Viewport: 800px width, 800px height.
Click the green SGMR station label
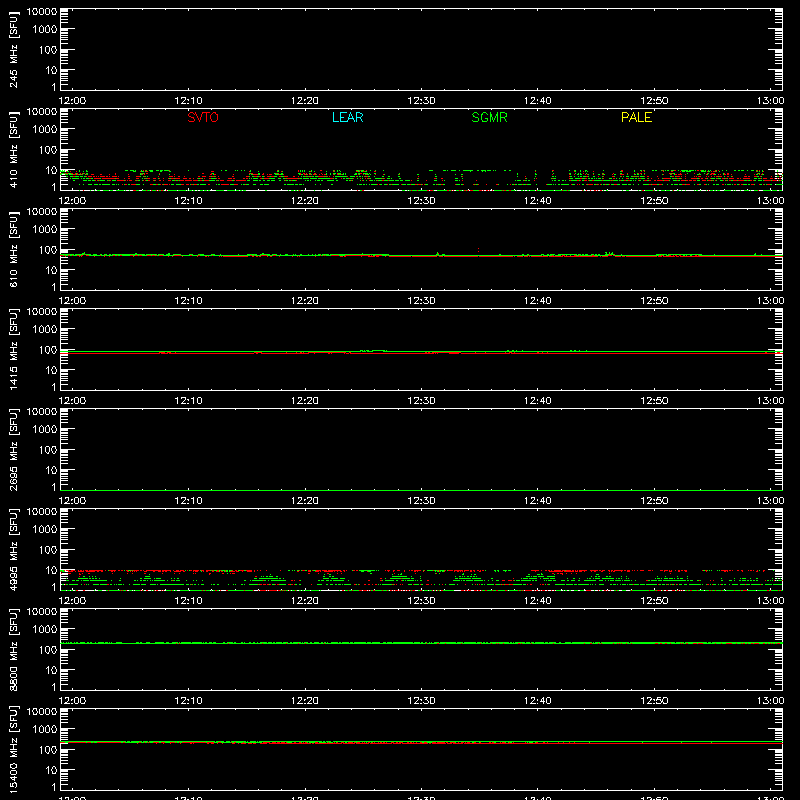coord(489,117)
